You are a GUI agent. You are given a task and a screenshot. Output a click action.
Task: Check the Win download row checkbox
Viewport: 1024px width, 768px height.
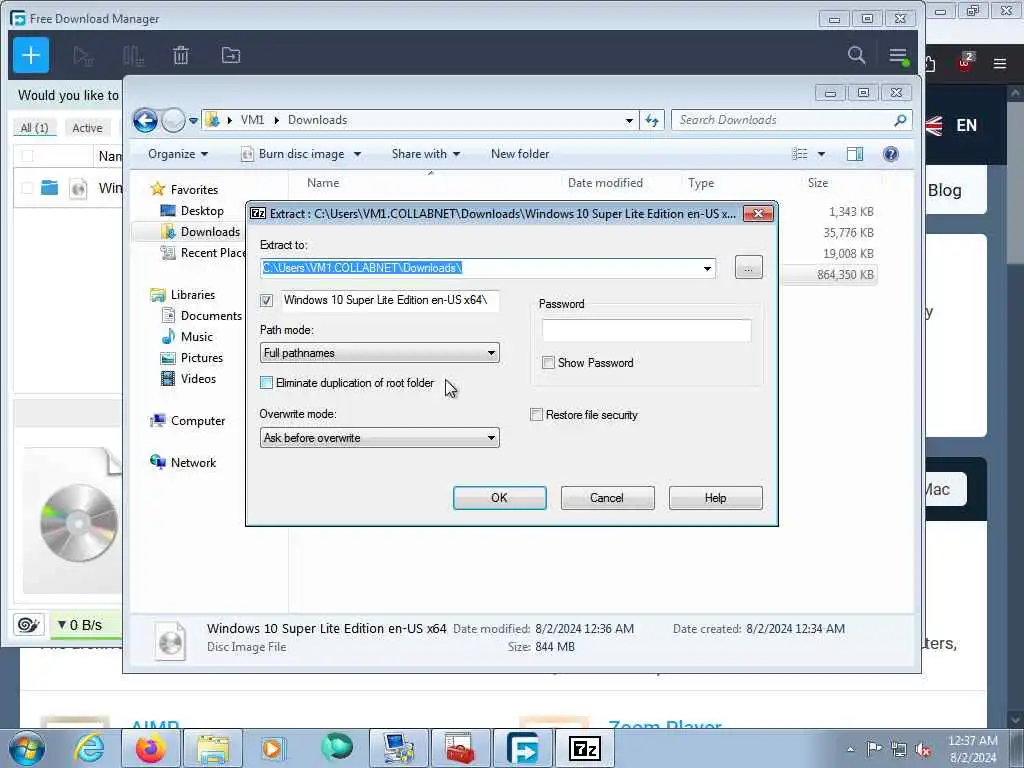click(27, 188)
